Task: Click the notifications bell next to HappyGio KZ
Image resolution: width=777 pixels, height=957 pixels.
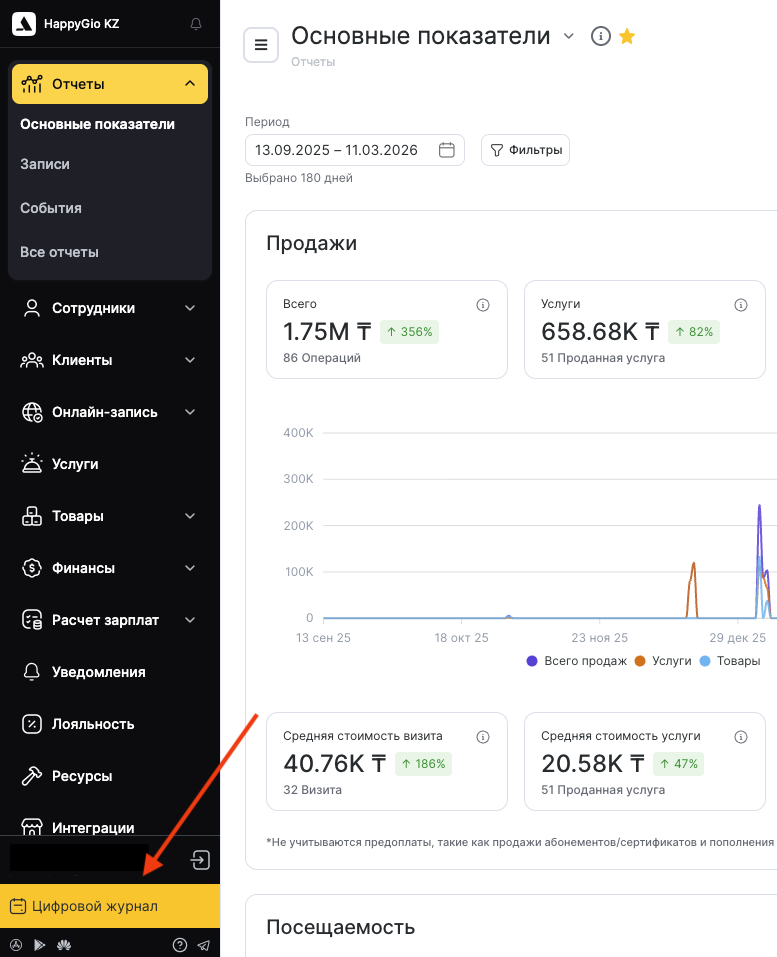Action: coord(196,24)
